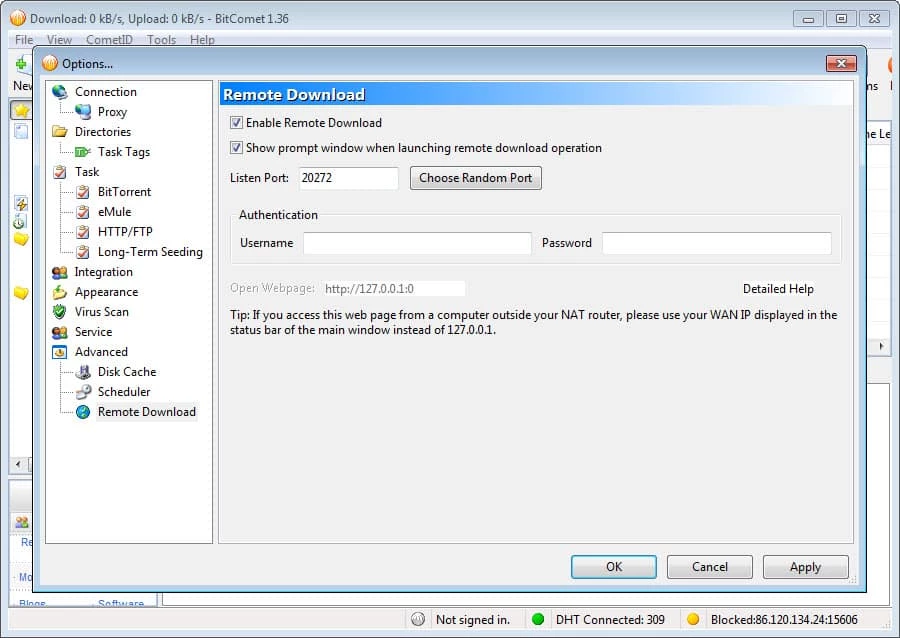Click 'DHT Connected: 309' in status bar

click(610, 620)
